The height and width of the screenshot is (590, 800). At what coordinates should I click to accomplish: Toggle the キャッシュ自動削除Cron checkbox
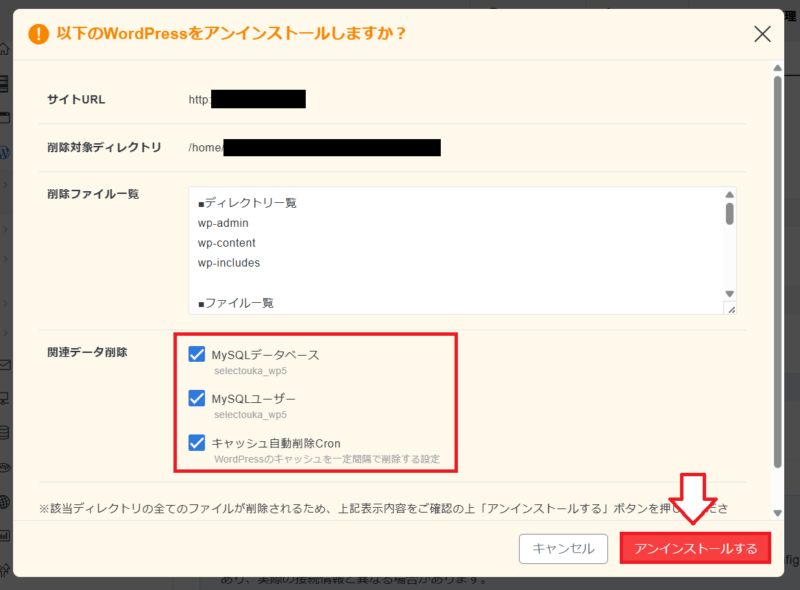196,442
